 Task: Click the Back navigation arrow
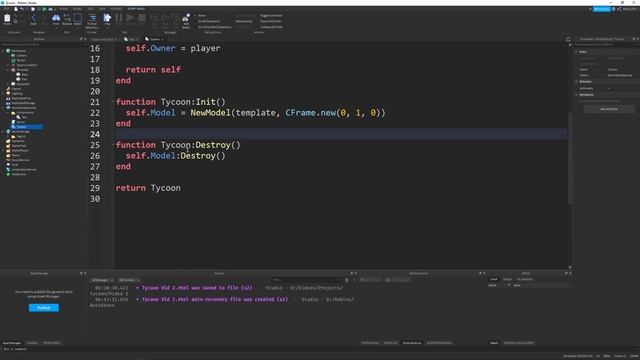coord(34,19)
